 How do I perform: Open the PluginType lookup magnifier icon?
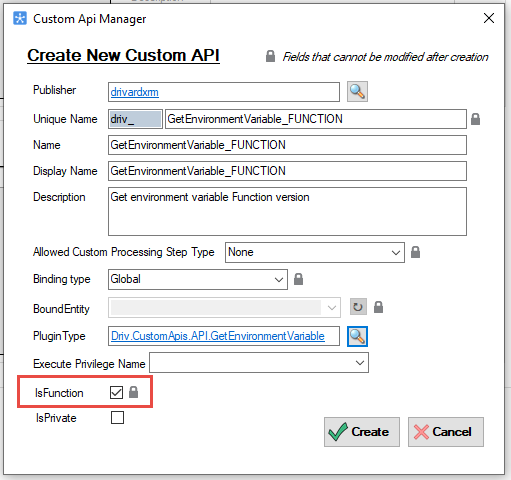pos(357,336)
